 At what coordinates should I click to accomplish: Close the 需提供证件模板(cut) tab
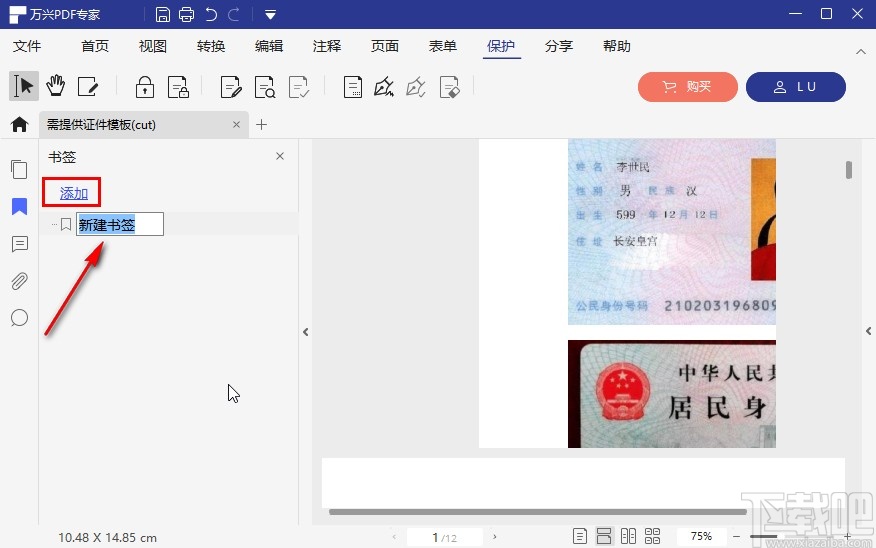coord(236,125)
